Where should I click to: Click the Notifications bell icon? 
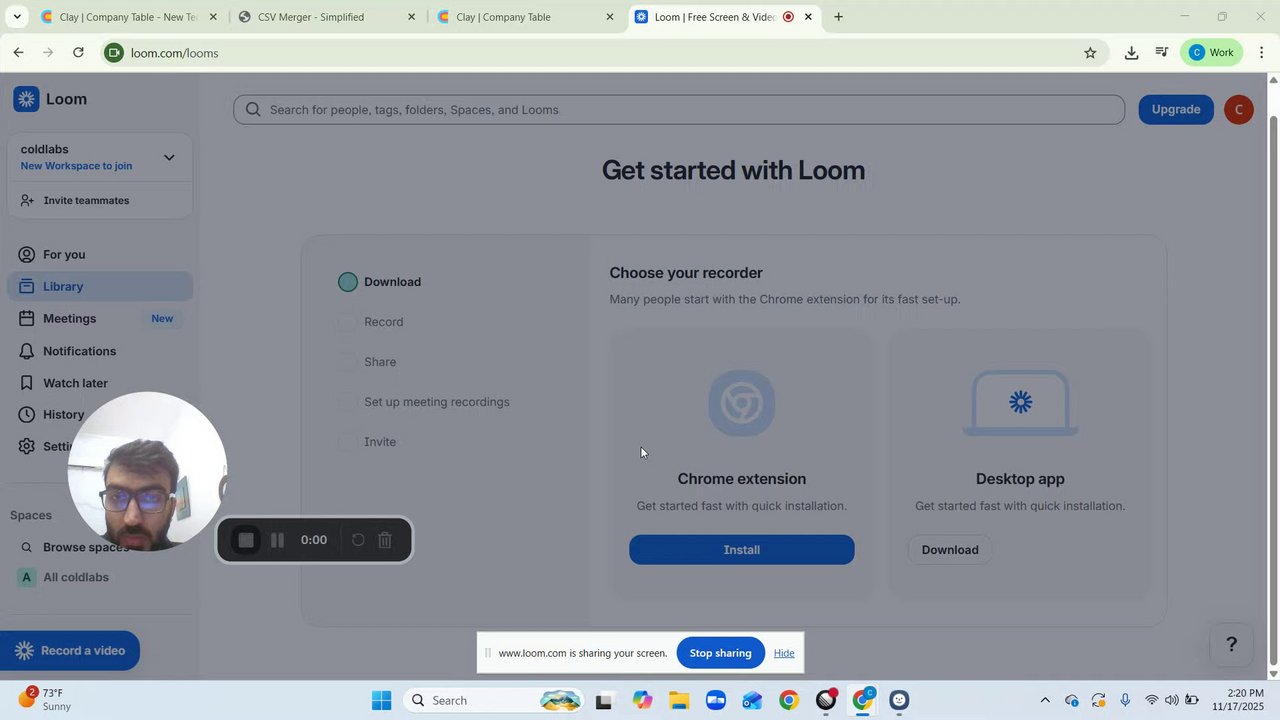27,351
